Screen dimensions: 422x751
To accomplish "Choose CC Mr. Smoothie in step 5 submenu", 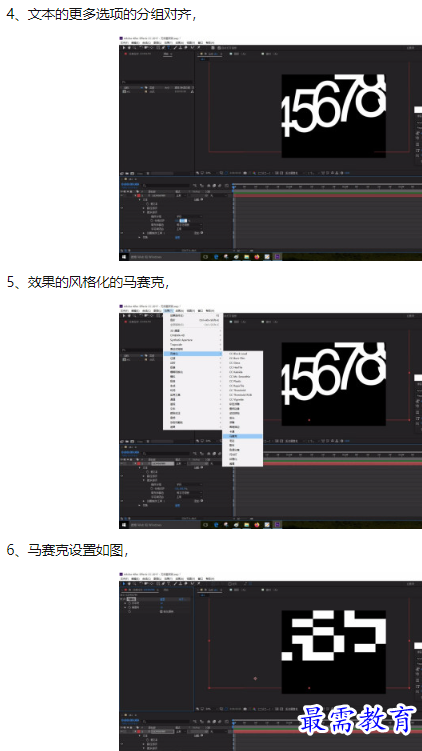I will pyautogui.click(x=240, y=376).
